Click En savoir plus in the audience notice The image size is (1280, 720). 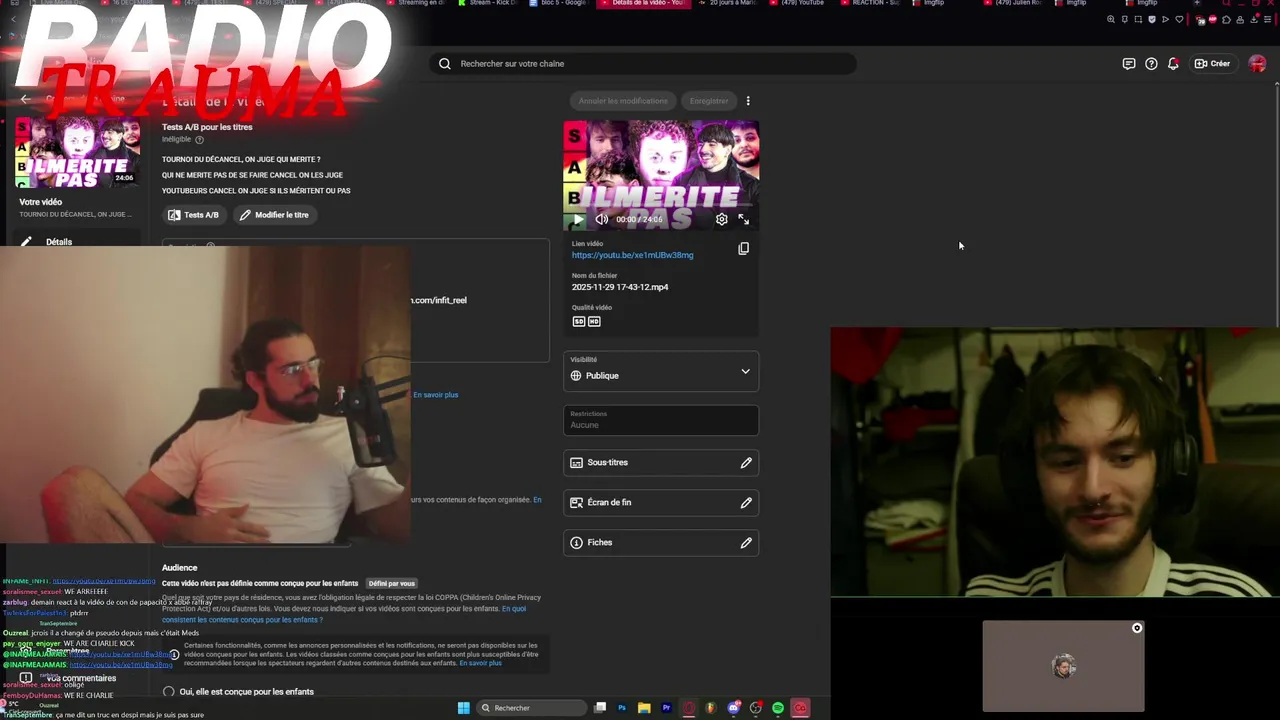point(480,663)
